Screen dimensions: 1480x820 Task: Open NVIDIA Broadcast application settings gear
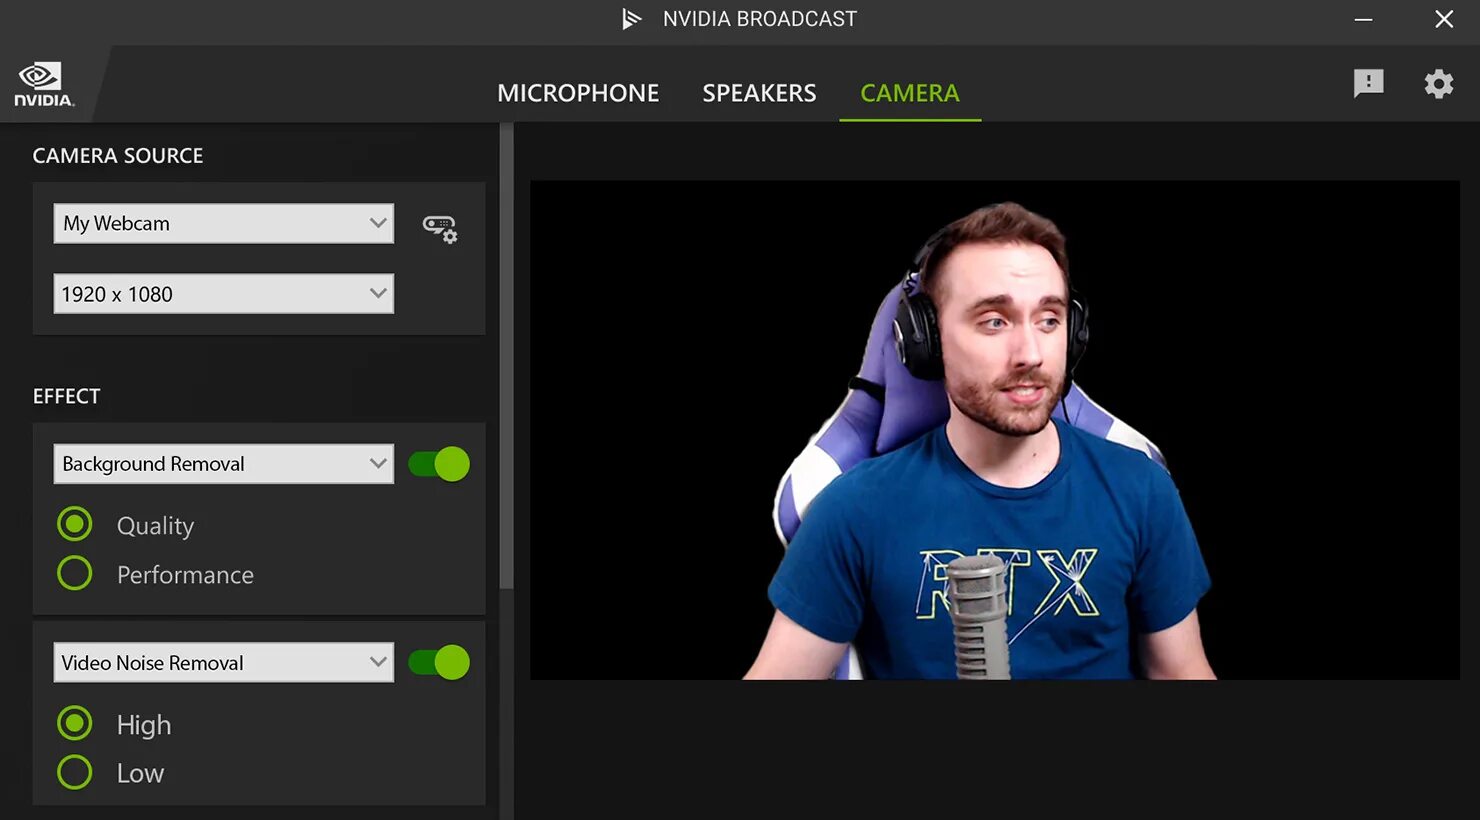1438,83
